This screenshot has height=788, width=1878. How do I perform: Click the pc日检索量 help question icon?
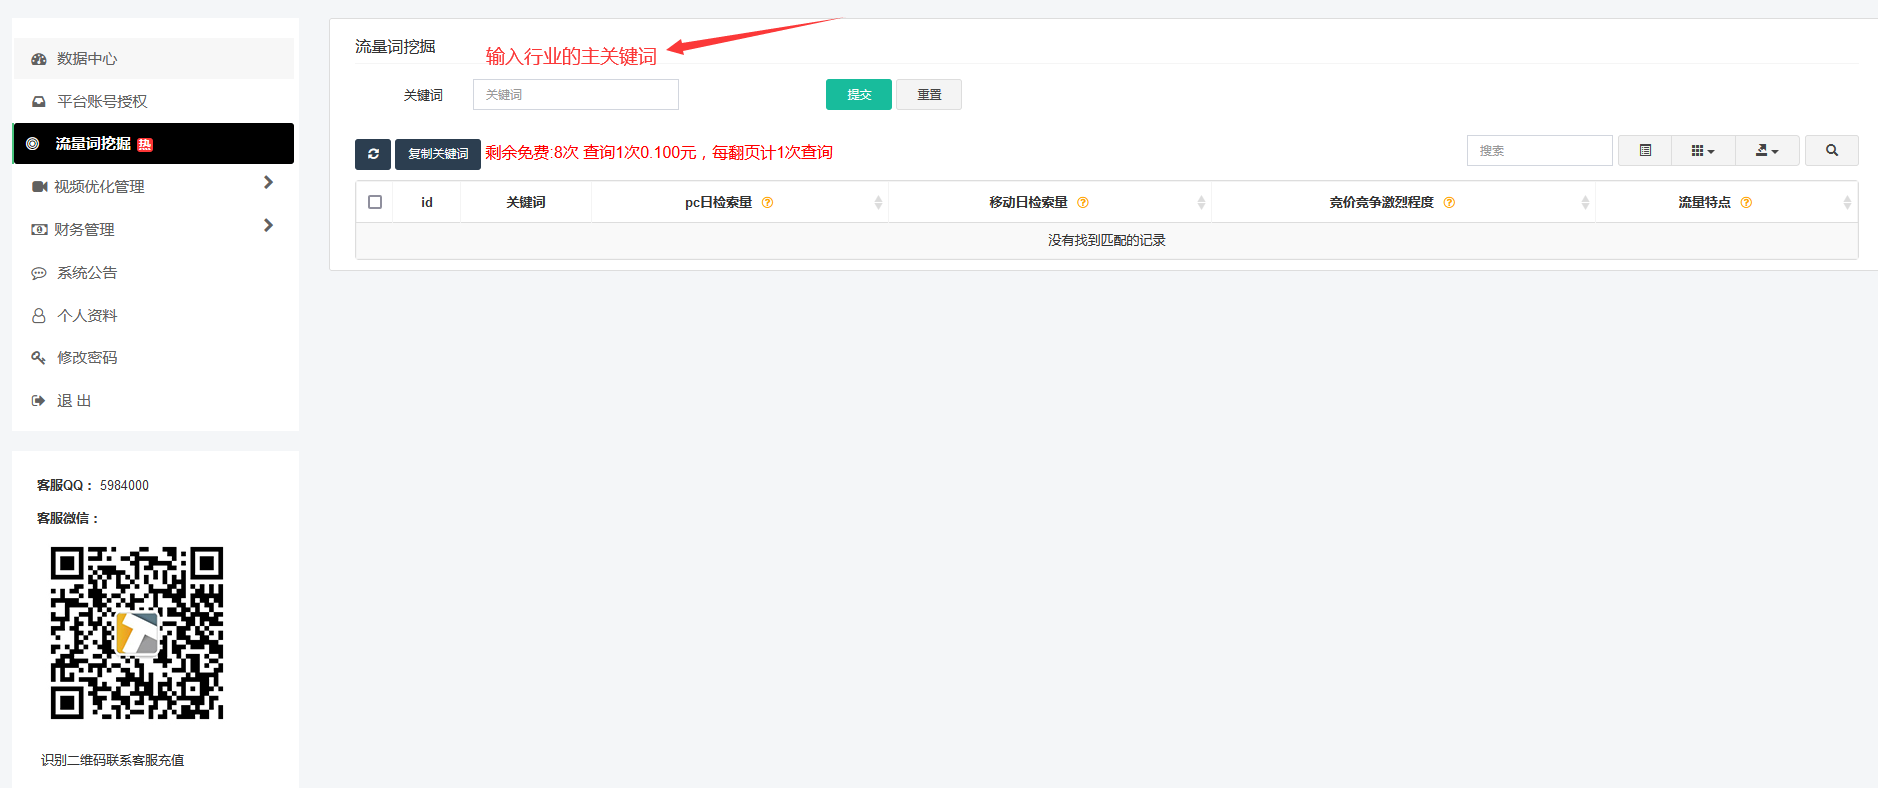tap(767, 203)
